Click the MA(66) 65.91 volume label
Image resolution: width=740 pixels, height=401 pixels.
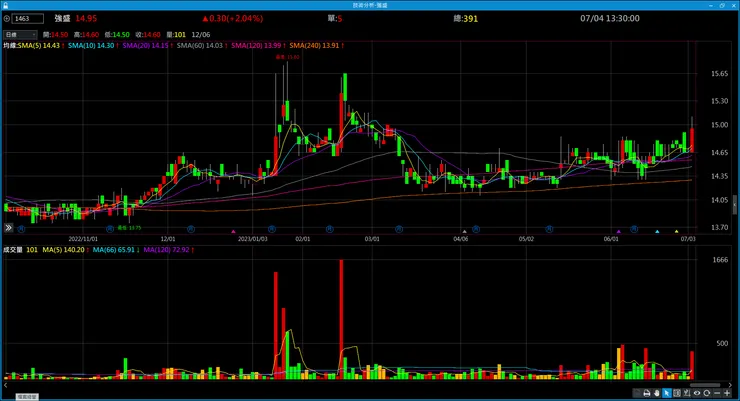116,250
